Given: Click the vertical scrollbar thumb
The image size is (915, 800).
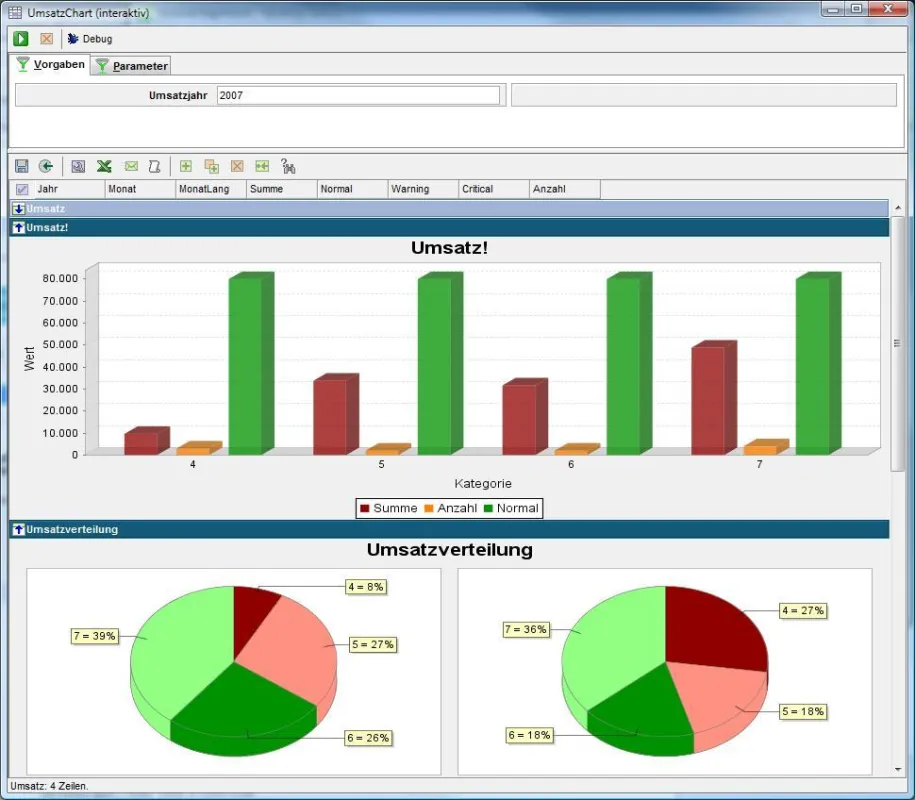Looking at the screenshot, I should point(897,343).
